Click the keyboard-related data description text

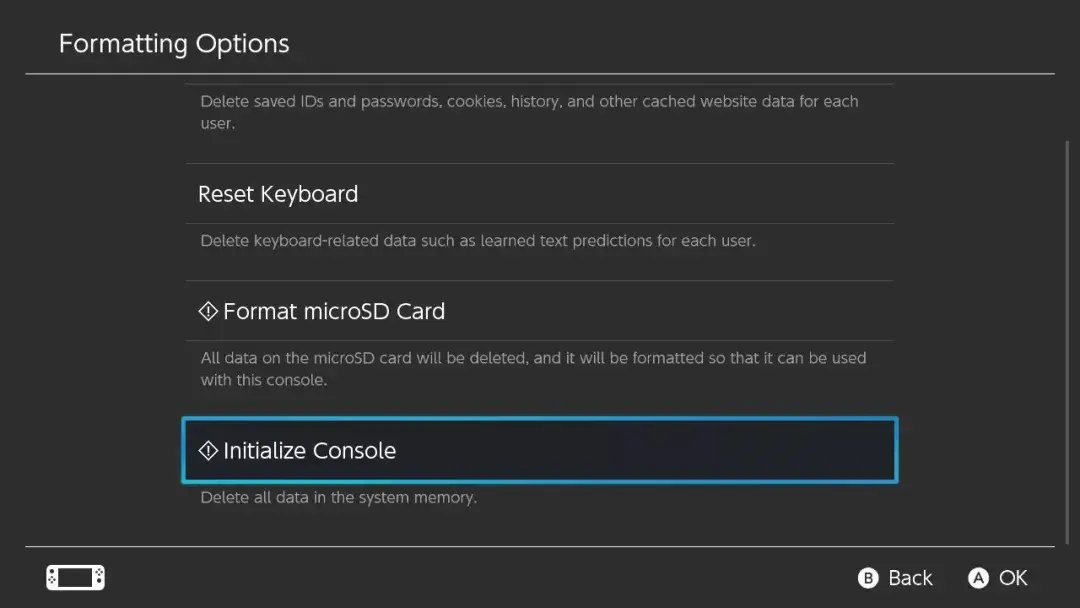pos(477,241)
